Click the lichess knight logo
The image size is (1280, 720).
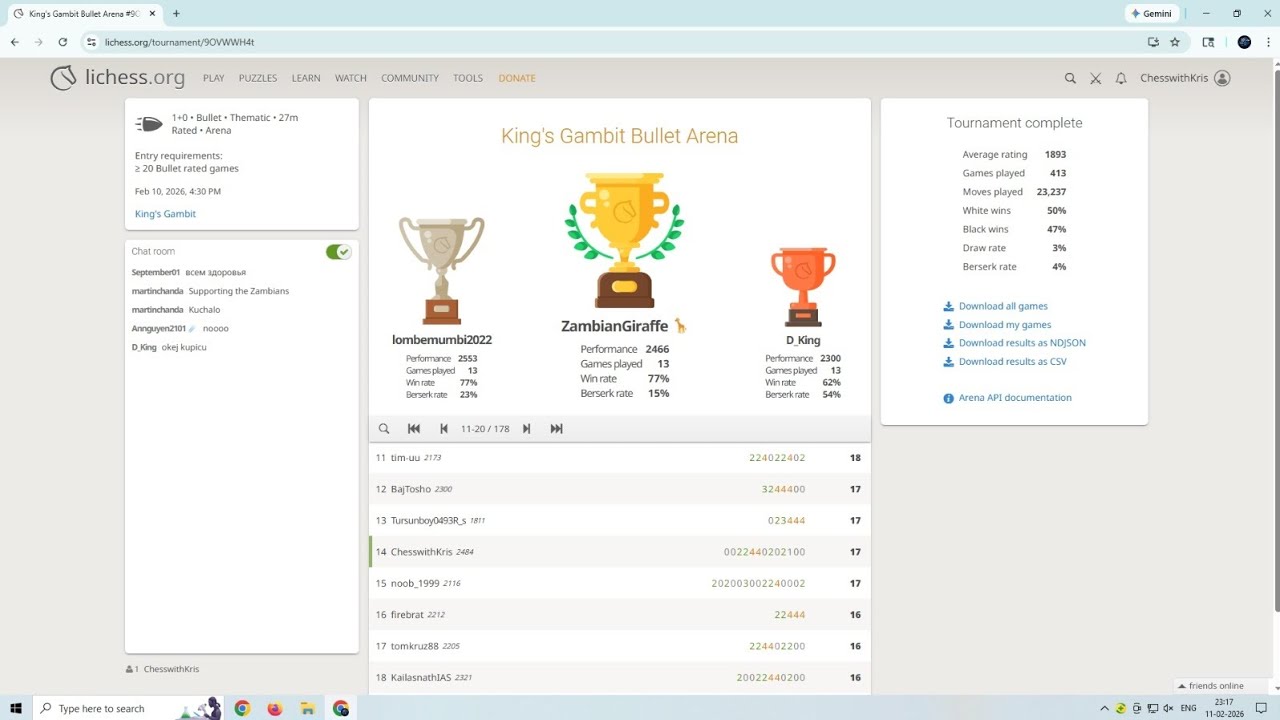(63, 78)
